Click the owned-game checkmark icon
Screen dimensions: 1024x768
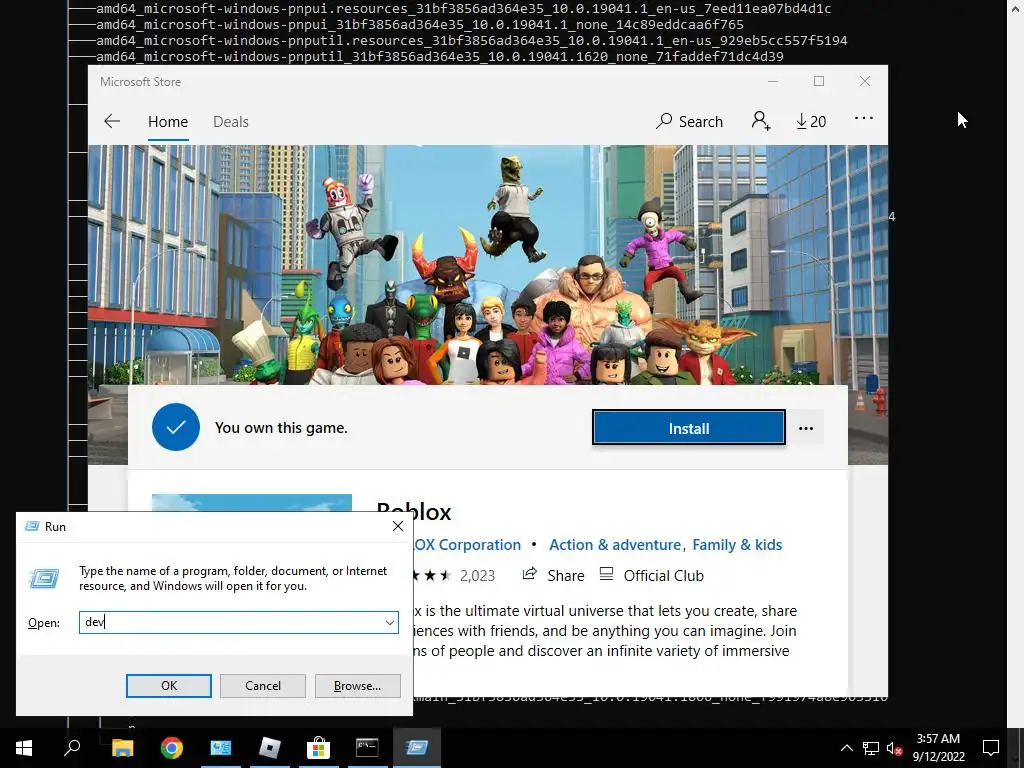click(176, 427)
